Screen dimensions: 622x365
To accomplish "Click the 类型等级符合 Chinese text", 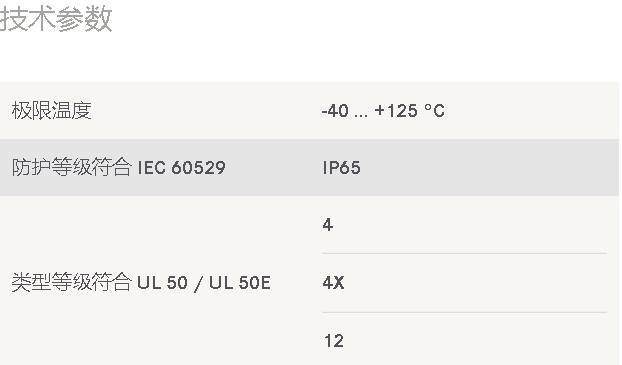I will click(71, 283).
